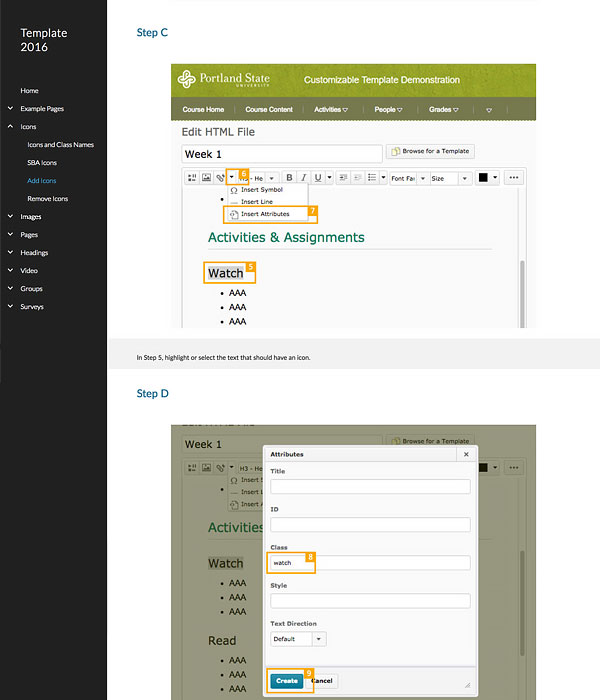Image resolution: width=600 pixels, height=700 pixels.
Task: Expand the Surveys sidebar section
Action: (10, 306)
